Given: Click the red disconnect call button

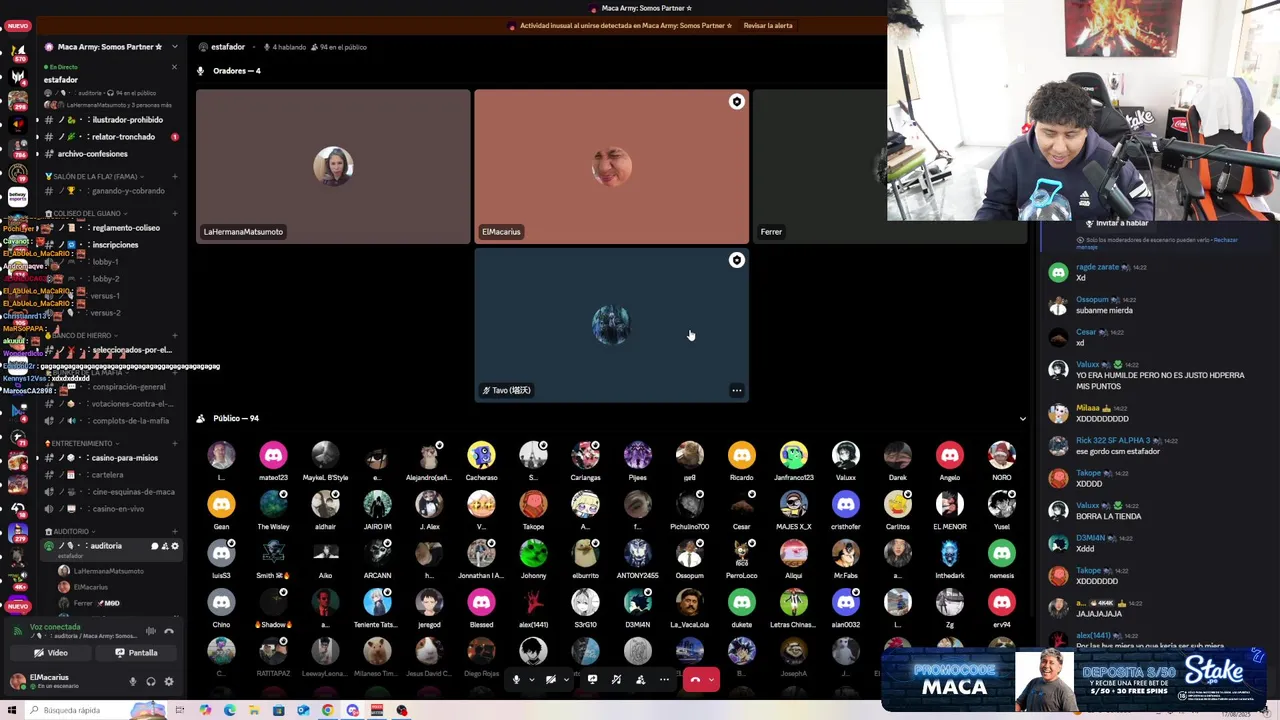Looking at the screenshot, I should [x=695, y=680].
